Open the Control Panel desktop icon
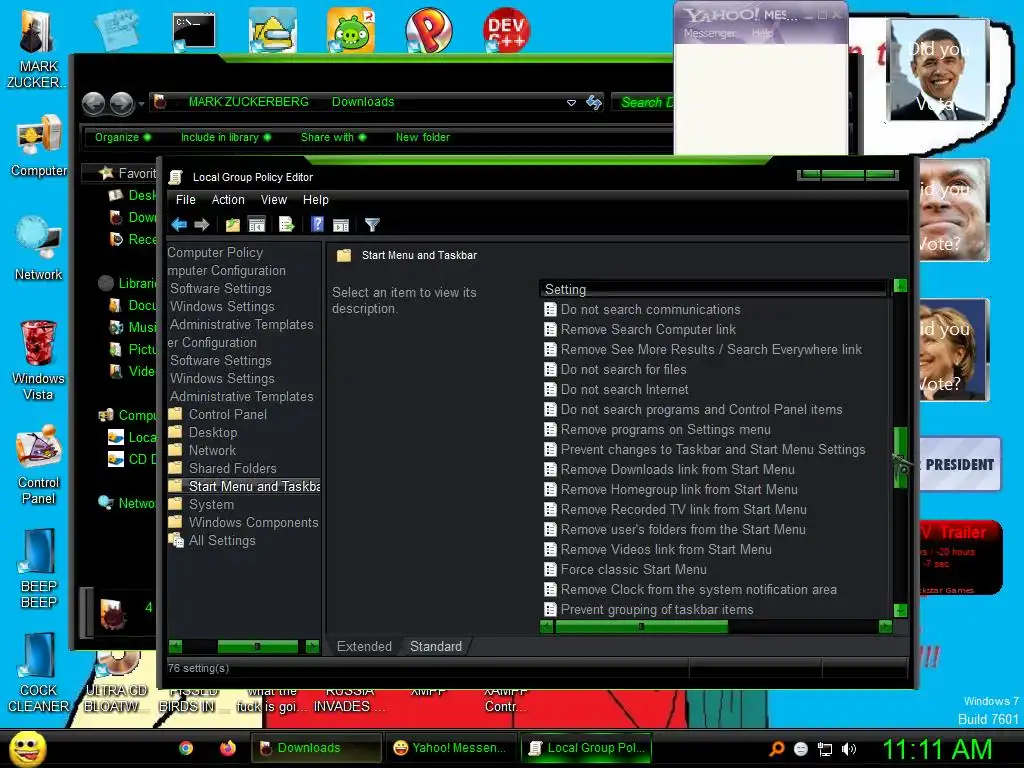1024x768 pixels. (39, 465)
